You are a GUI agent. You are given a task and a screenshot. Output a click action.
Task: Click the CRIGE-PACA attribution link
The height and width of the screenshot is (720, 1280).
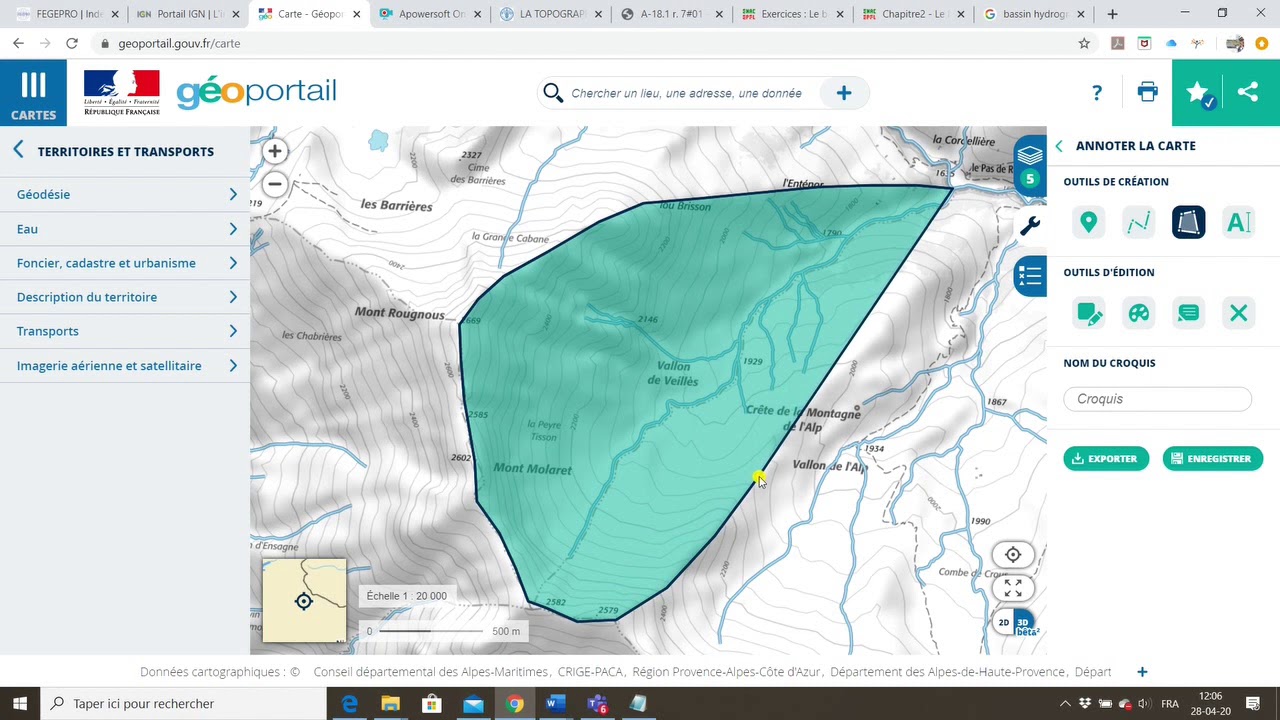tap(589, 672)
